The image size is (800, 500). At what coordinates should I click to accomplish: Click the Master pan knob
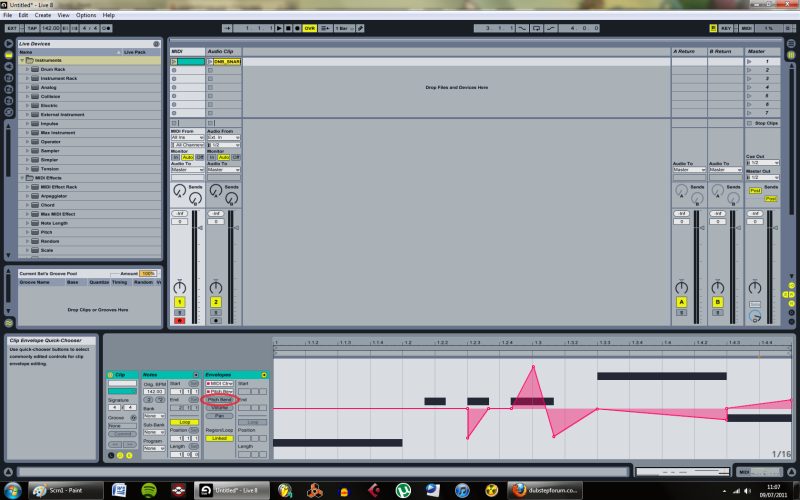tap(755, 288)
